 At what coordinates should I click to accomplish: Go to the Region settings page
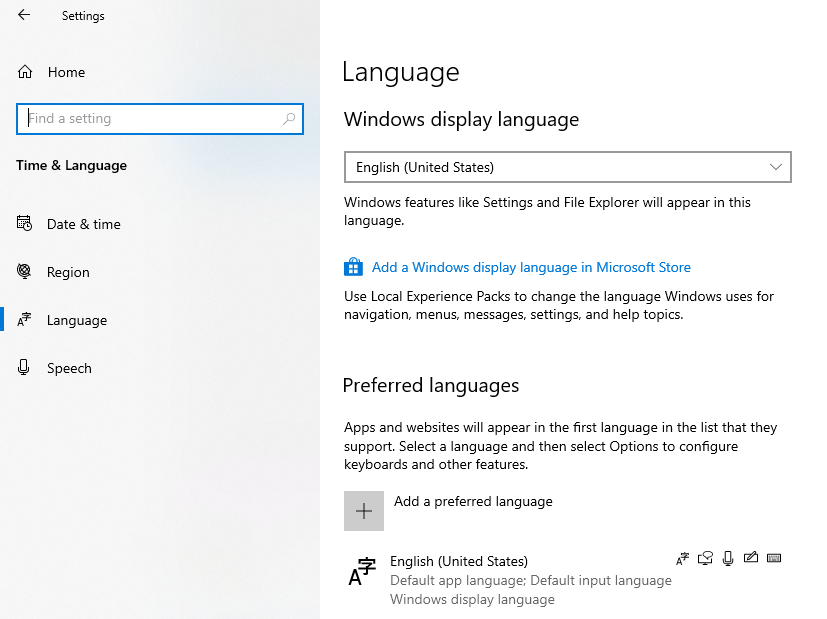click(x=68, y=272)
